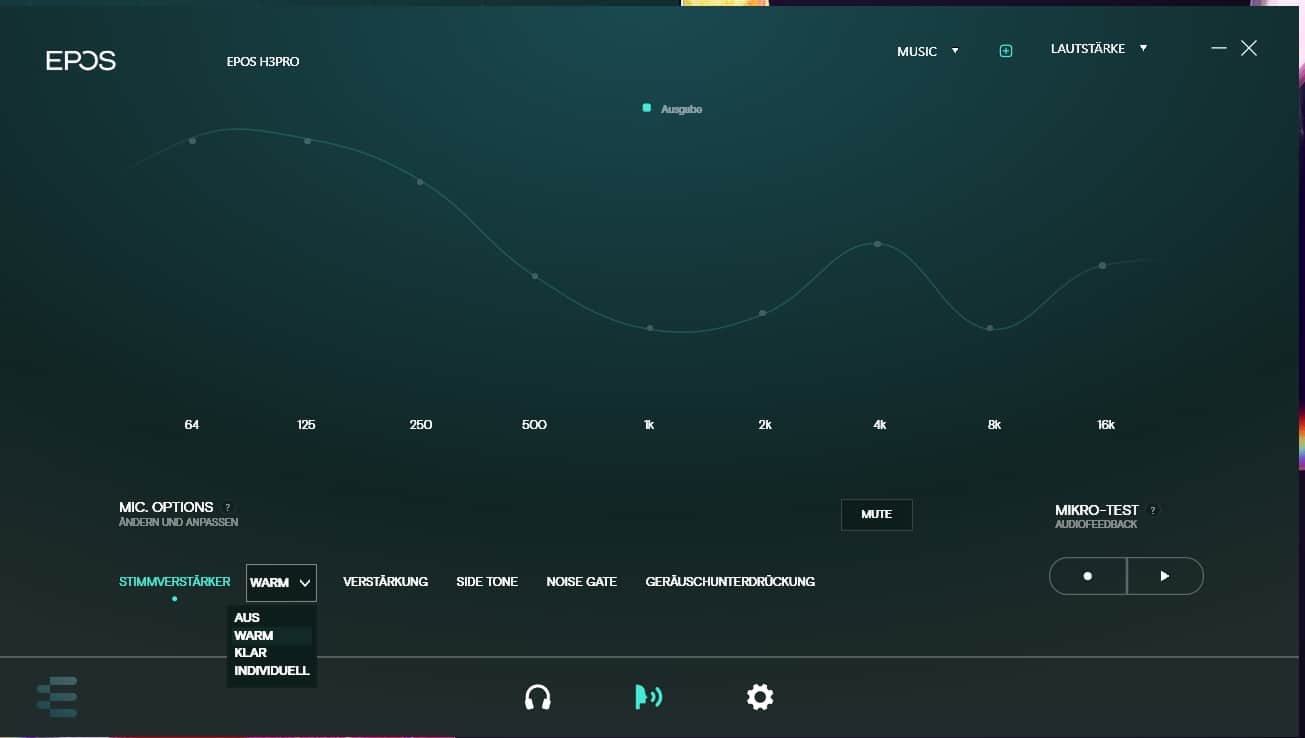Image resolution: width=1305 pixels, height=738 pixels.
Task: Click the help icon beside Mic. Options
Action: pyautogui.click(x=228, y=508)
